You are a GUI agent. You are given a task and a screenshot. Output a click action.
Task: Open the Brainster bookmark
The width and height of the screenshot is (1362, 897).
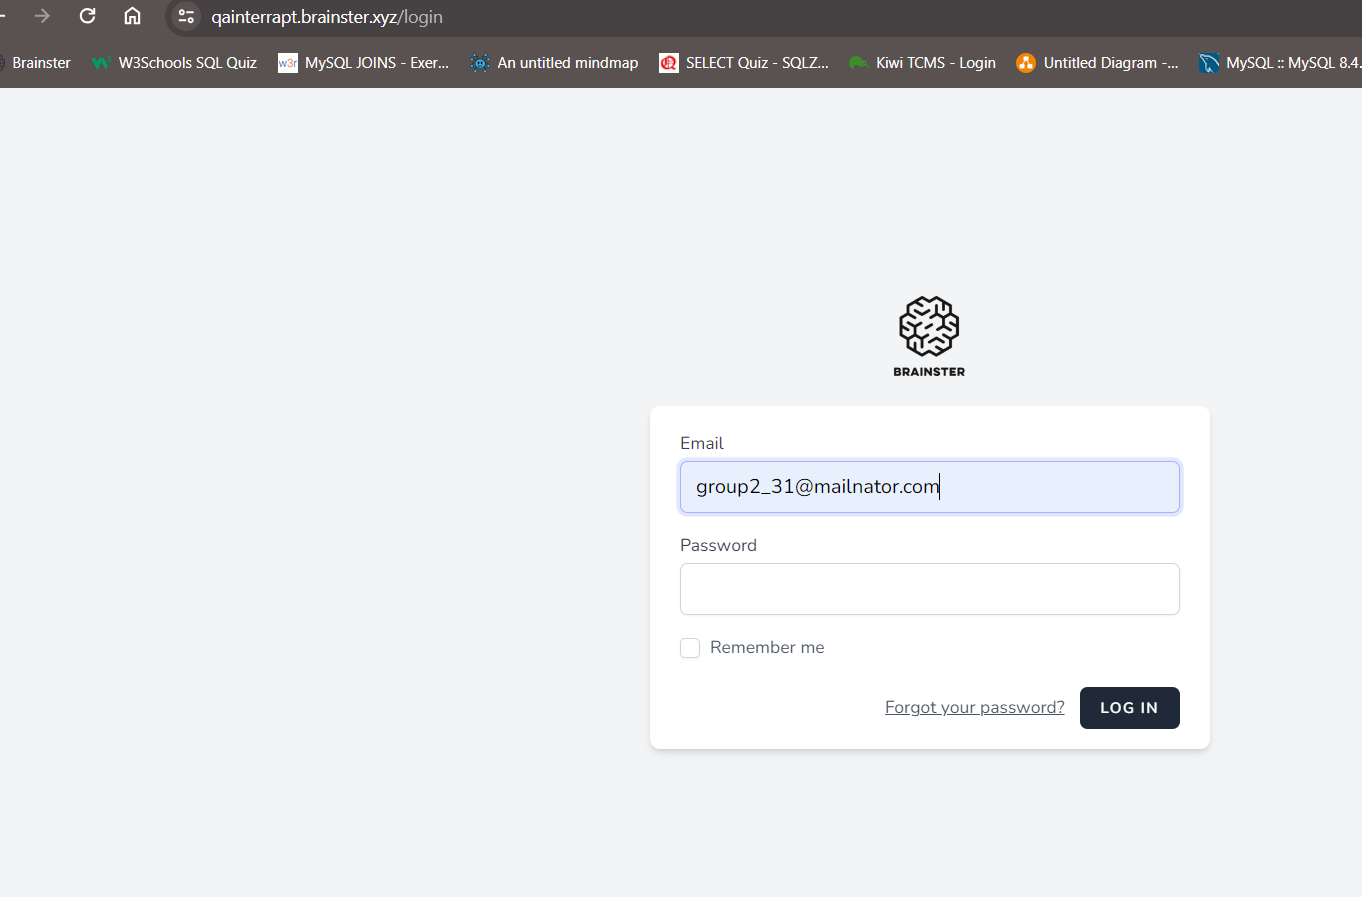pos(36,63)
